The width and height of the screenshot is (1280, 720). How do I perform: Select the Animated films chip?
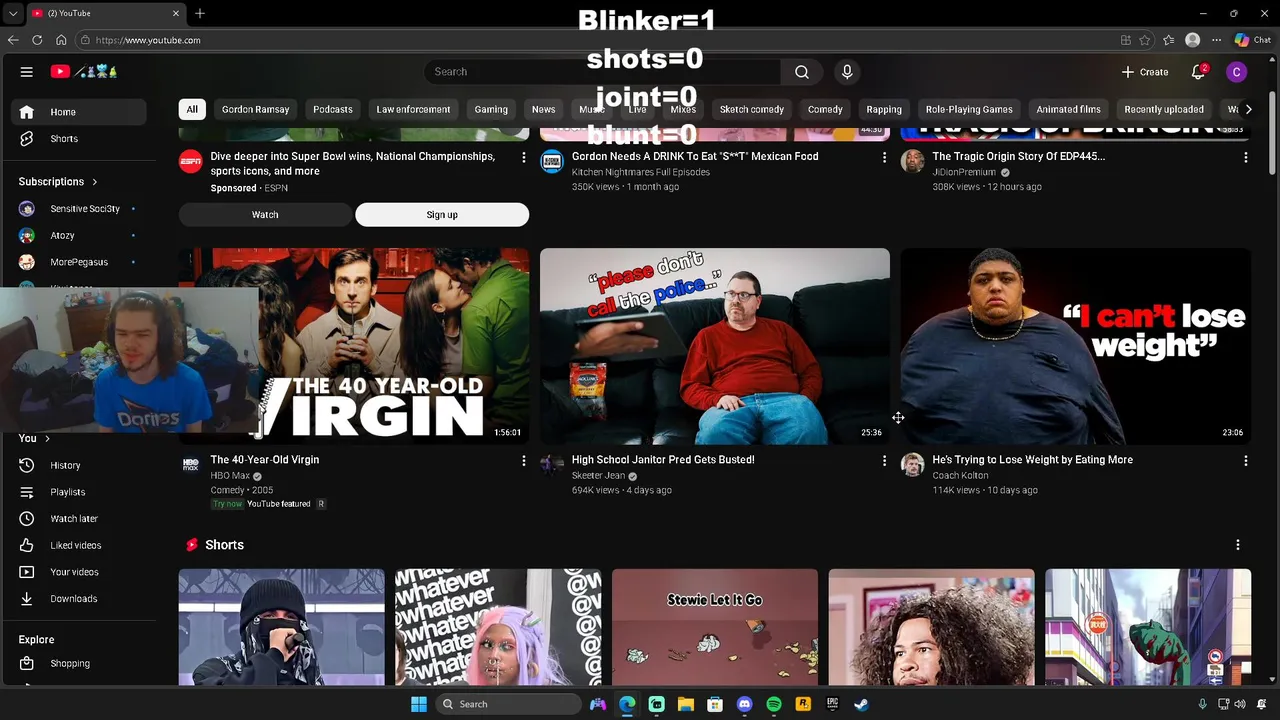(x=1068, y=109)
